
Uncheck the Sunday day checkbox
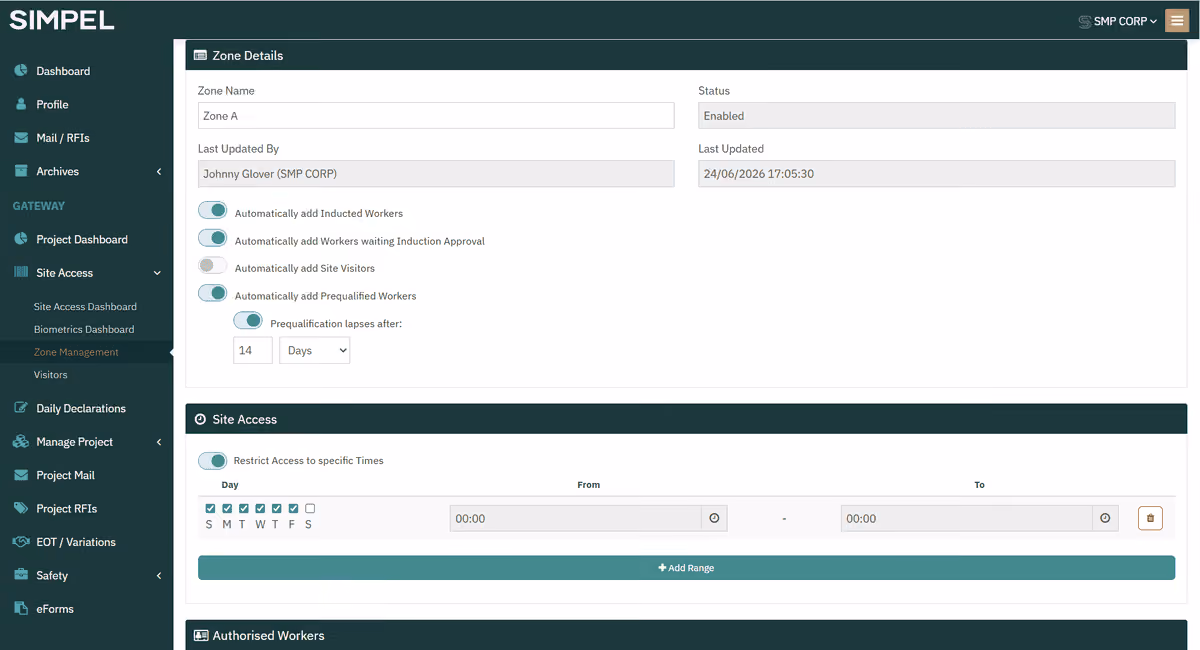(x=210, y=509)
